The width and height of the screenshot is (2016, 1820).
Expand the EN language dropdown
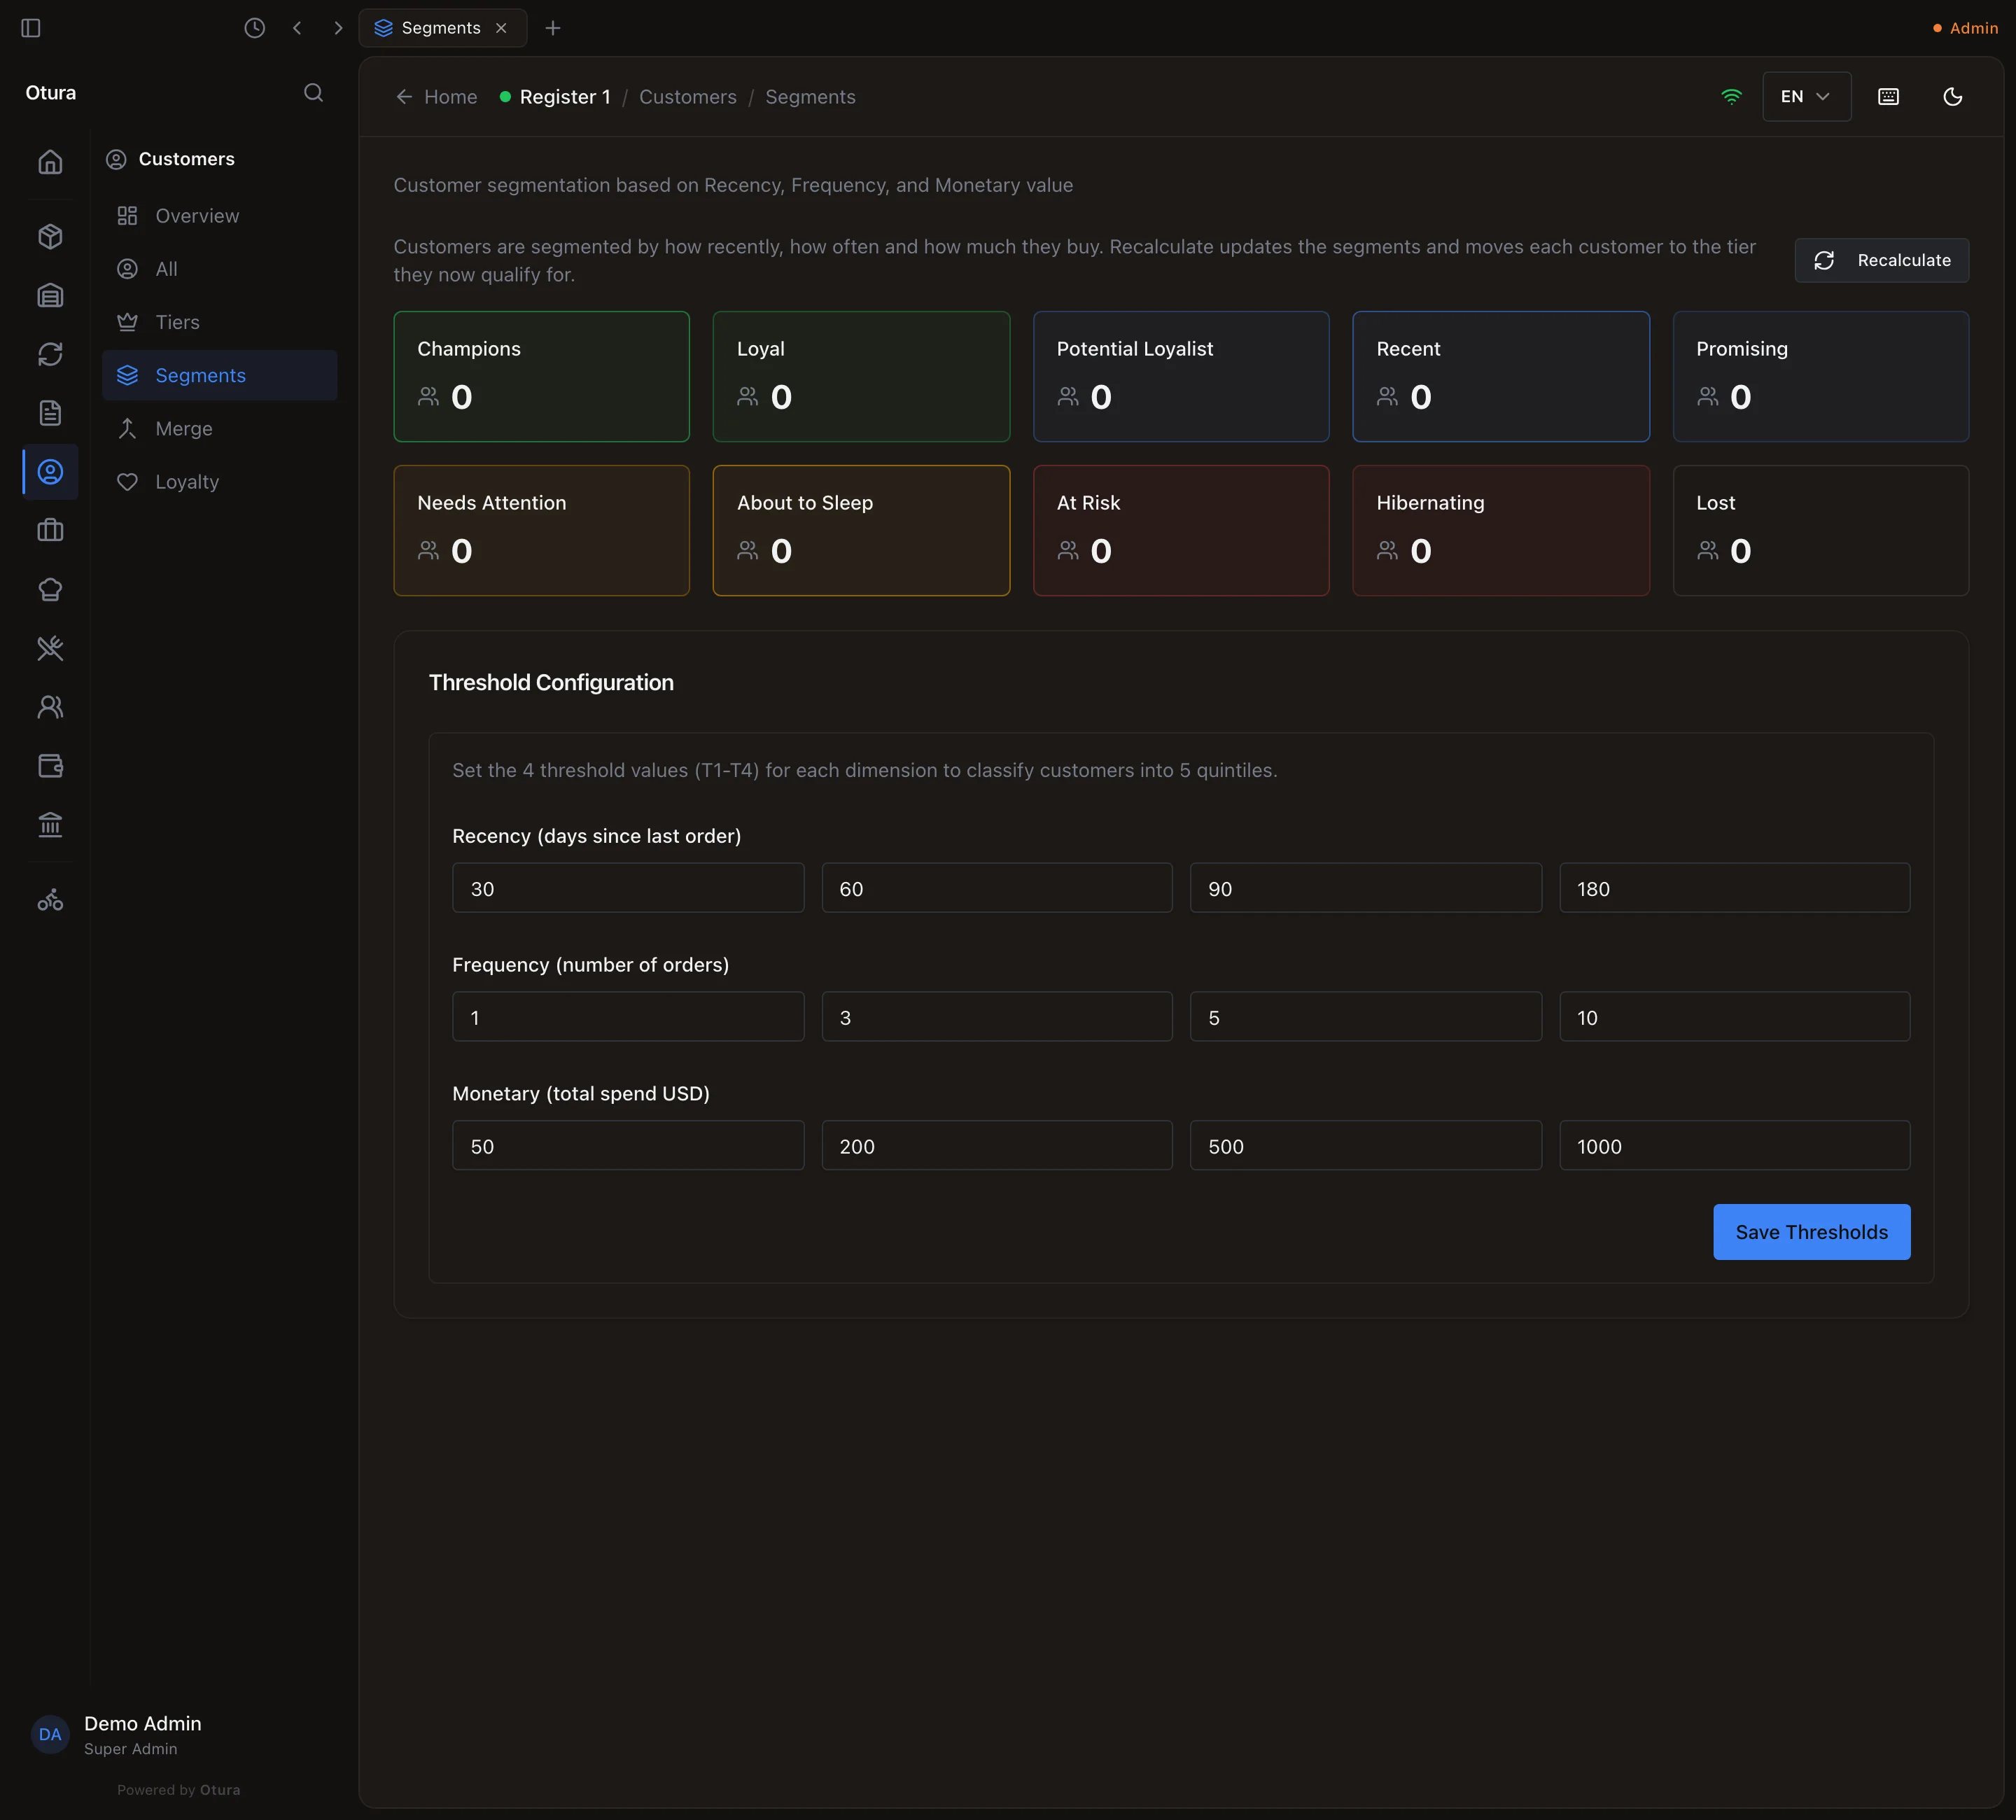[1806, 97]
